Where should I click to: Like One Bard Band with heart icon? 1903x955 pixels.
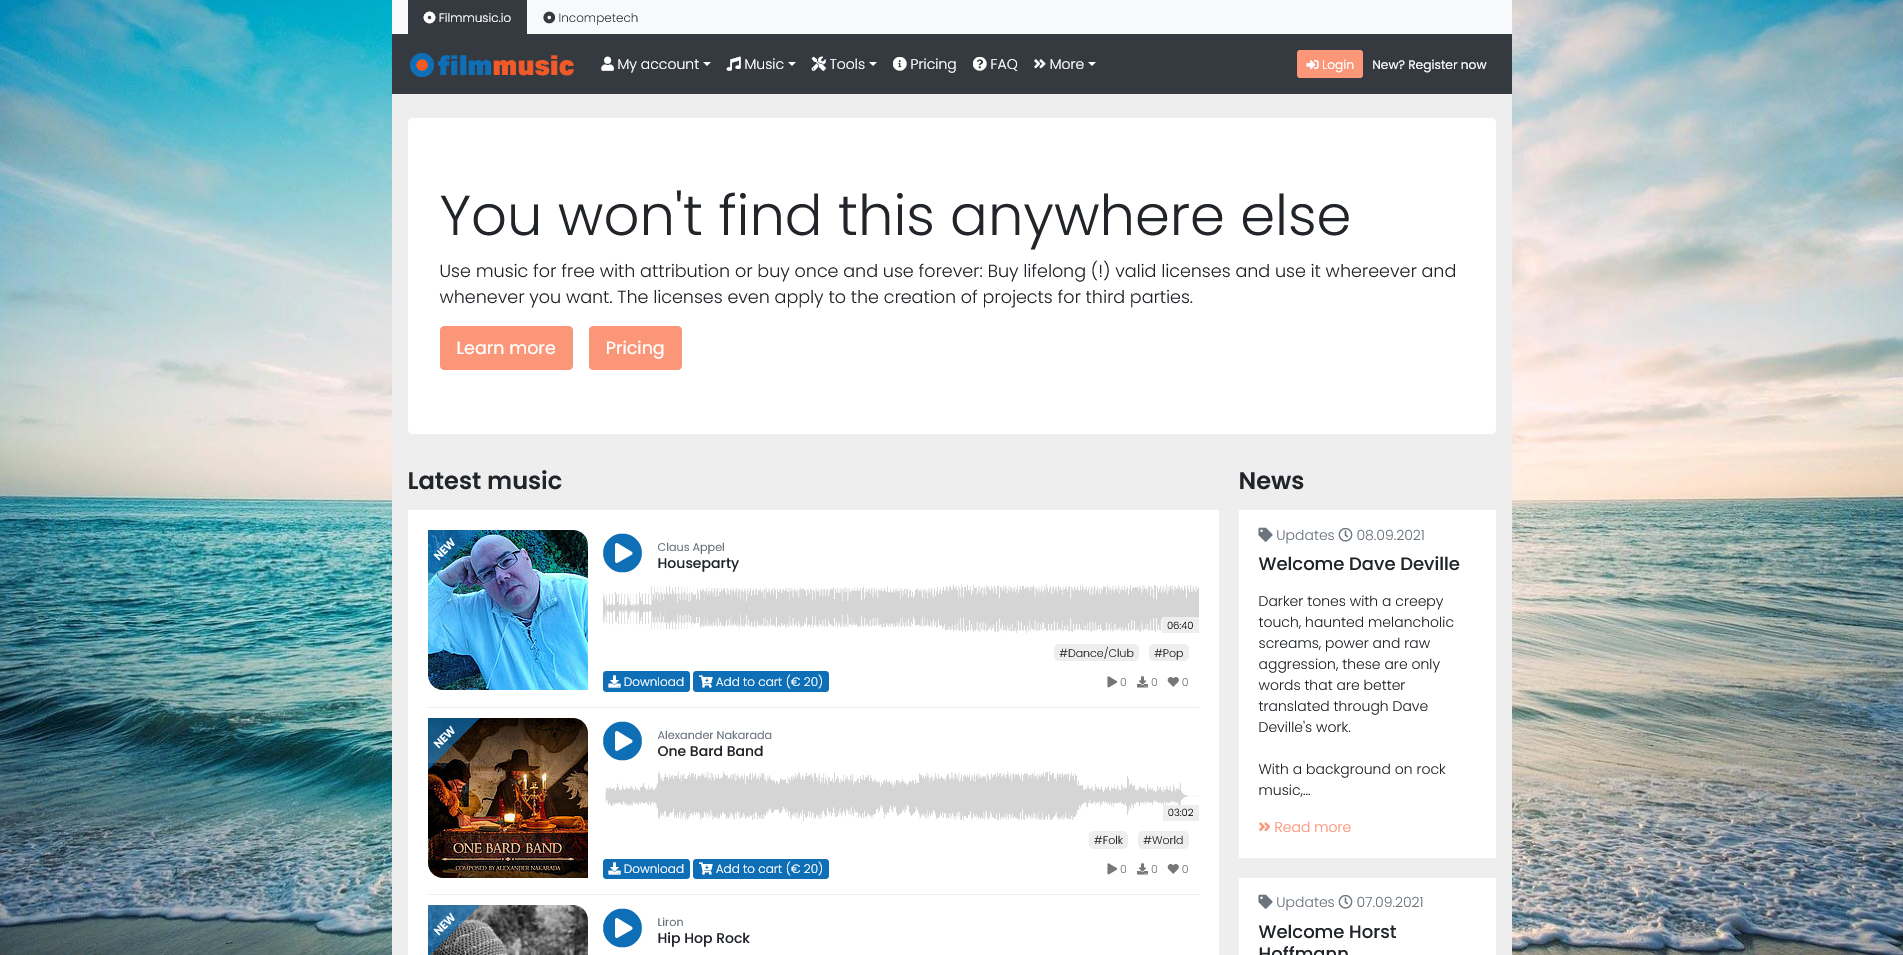pyautogui.click(x=1173, y=869)
